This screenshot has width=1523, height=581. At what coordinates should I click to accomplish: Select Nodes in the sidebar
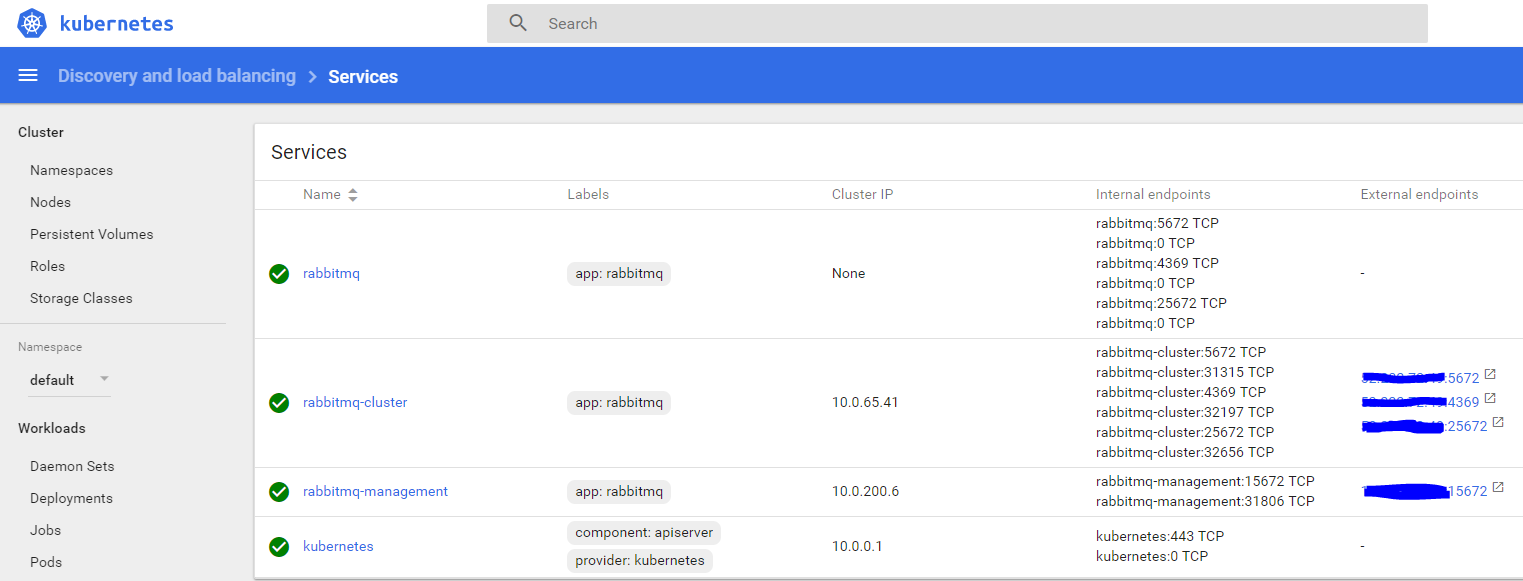(50, 203)
